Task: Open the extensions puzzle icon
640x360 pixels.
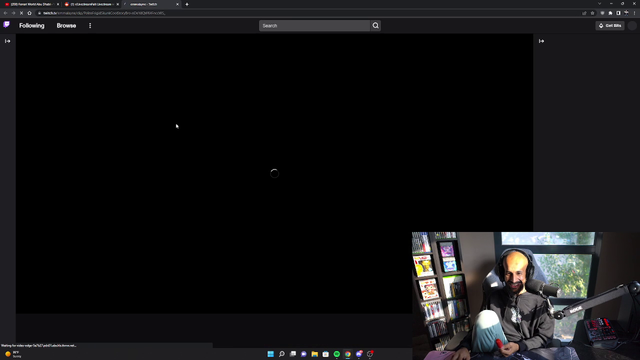Action: point(610,13)
